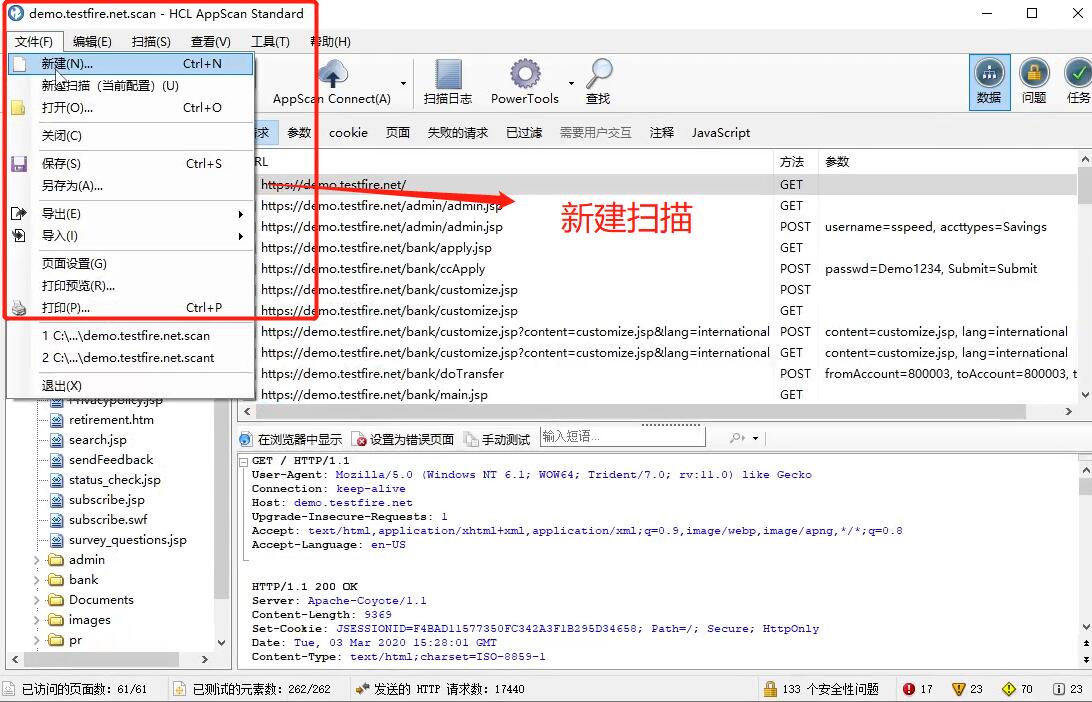Open PowerTools dropdown arrow
Viewport: 1092px width, 702px height.
[571, 84]
